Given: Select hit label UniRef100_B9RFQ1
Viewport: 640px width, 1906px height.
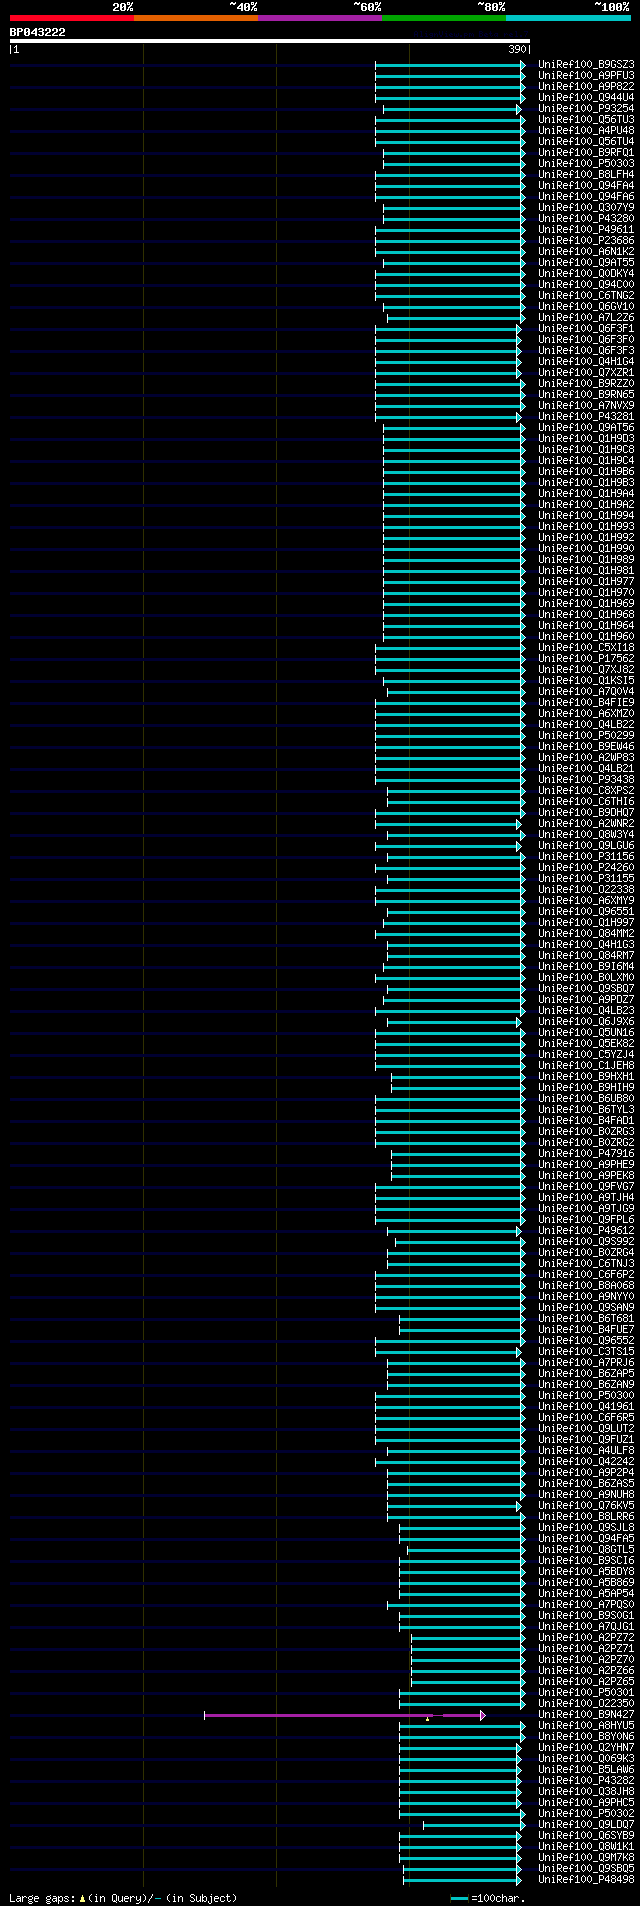Looking at the screenshot, I should (586, 153).
